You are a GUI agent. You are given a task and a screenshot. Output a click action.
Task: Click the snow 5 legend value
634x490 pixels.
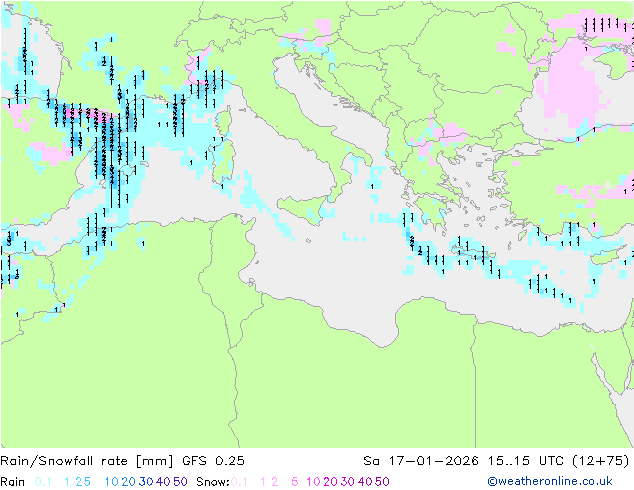pos(295,482)
